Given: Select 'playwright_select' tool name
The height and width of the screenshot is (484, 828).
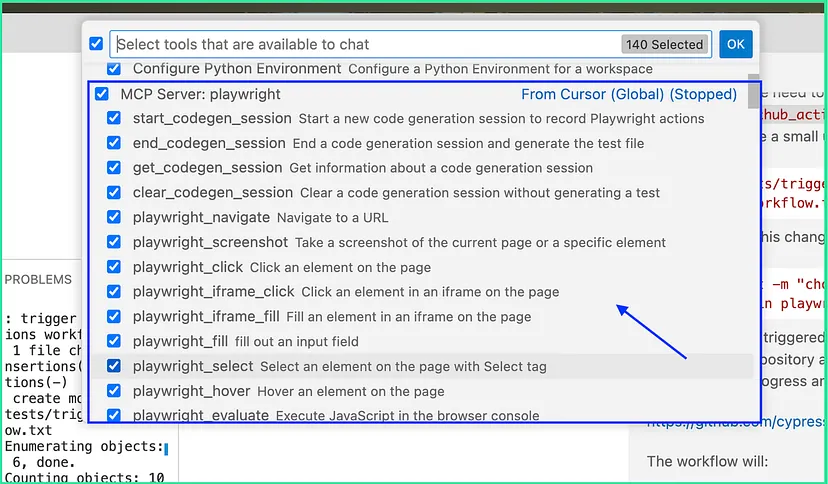Looking at the screenshot, I should (x=193, y=366).
